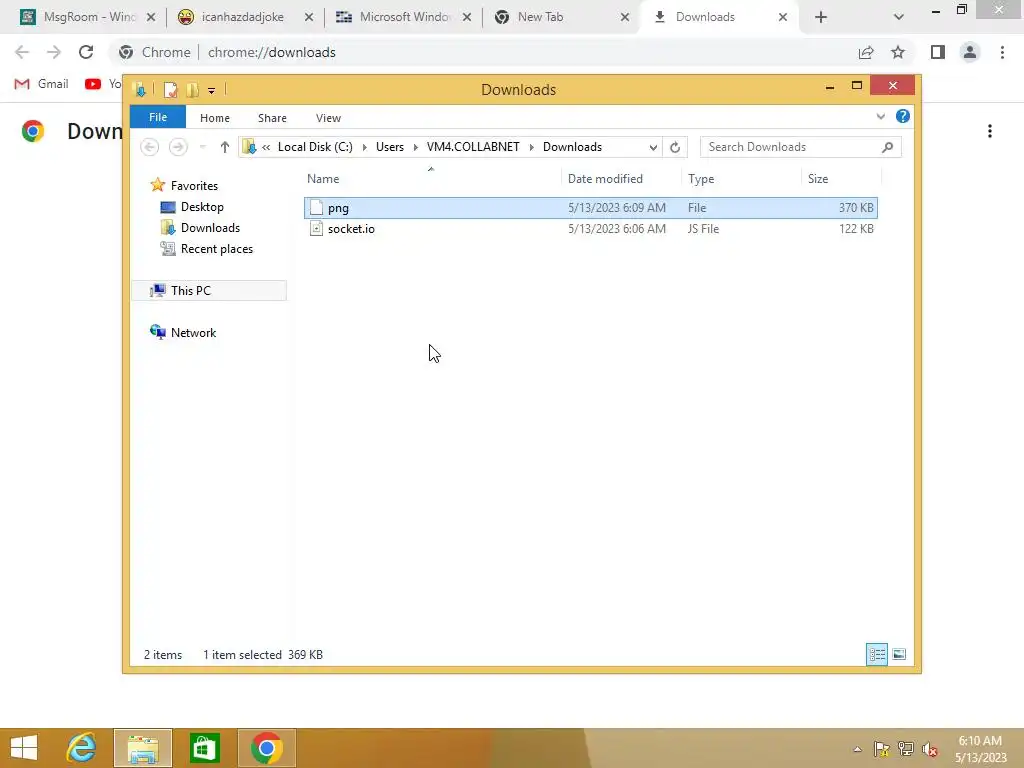
Task: Open Downloads in the Favorites list
Action: click(x=210, y=227)
